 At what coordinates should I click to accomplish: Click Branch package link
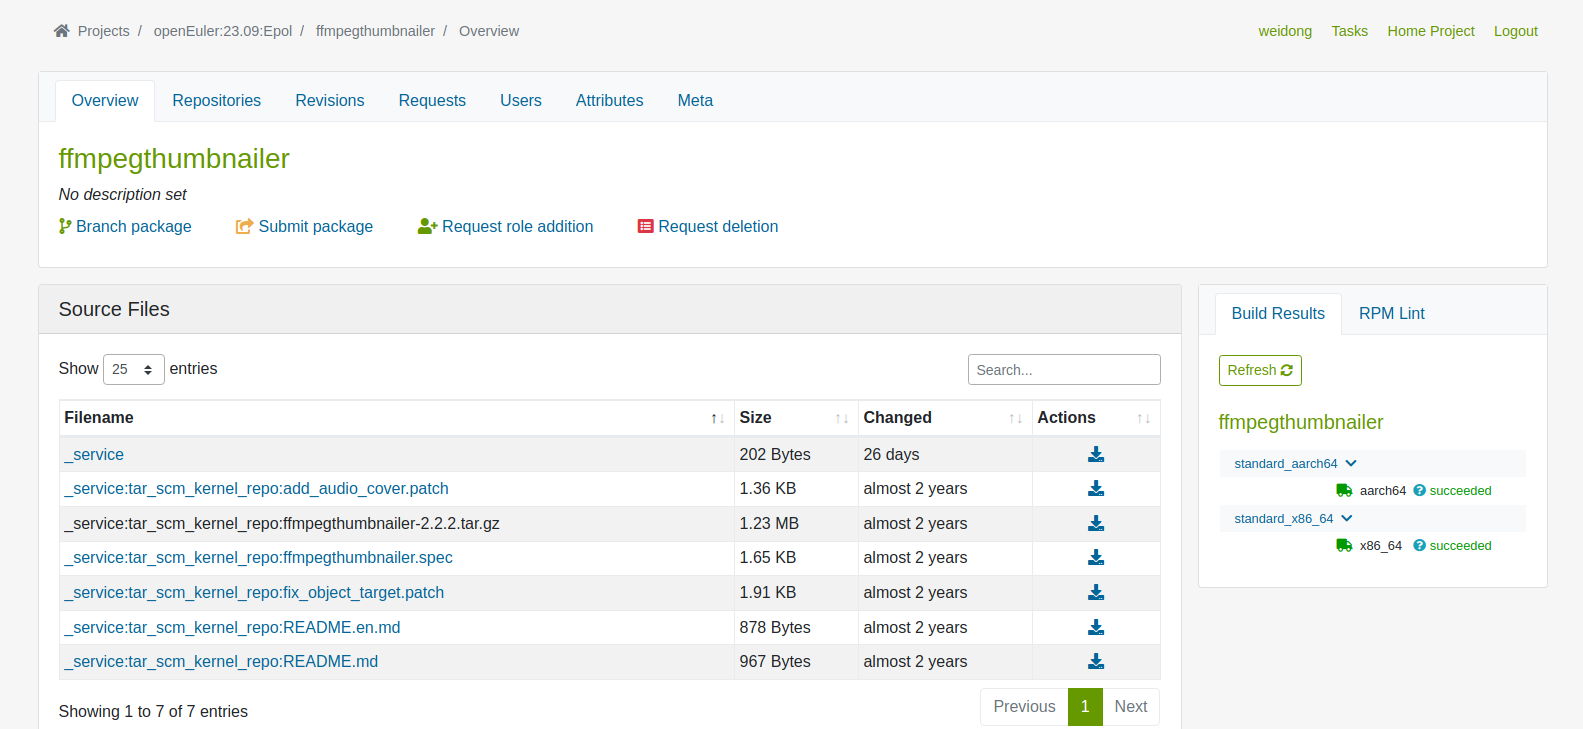[x=125, y=227]
